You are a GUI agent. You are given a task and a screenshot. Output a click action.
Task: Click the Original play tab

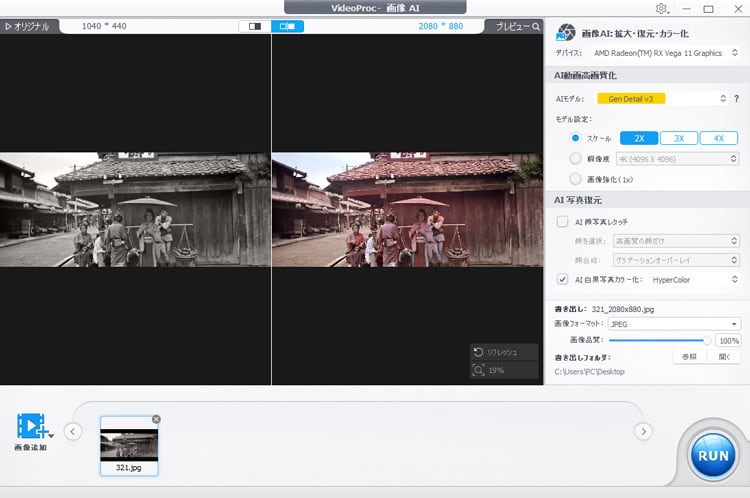[x=28, y=27]
